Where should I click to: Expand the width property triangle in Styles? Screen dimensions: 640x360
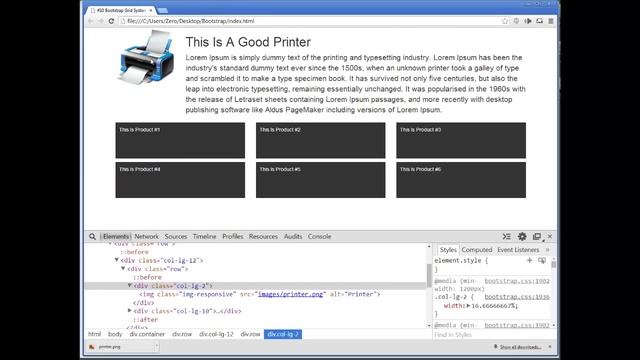coord(469,305)
